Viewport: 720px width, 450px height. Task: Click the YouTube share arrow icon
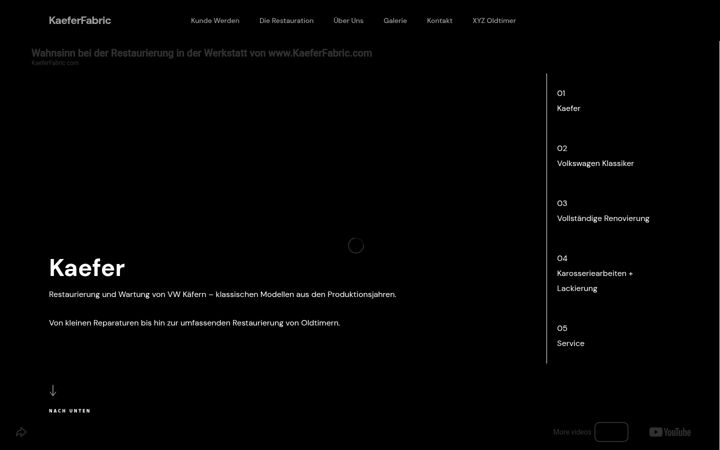(x=21, y=432)
